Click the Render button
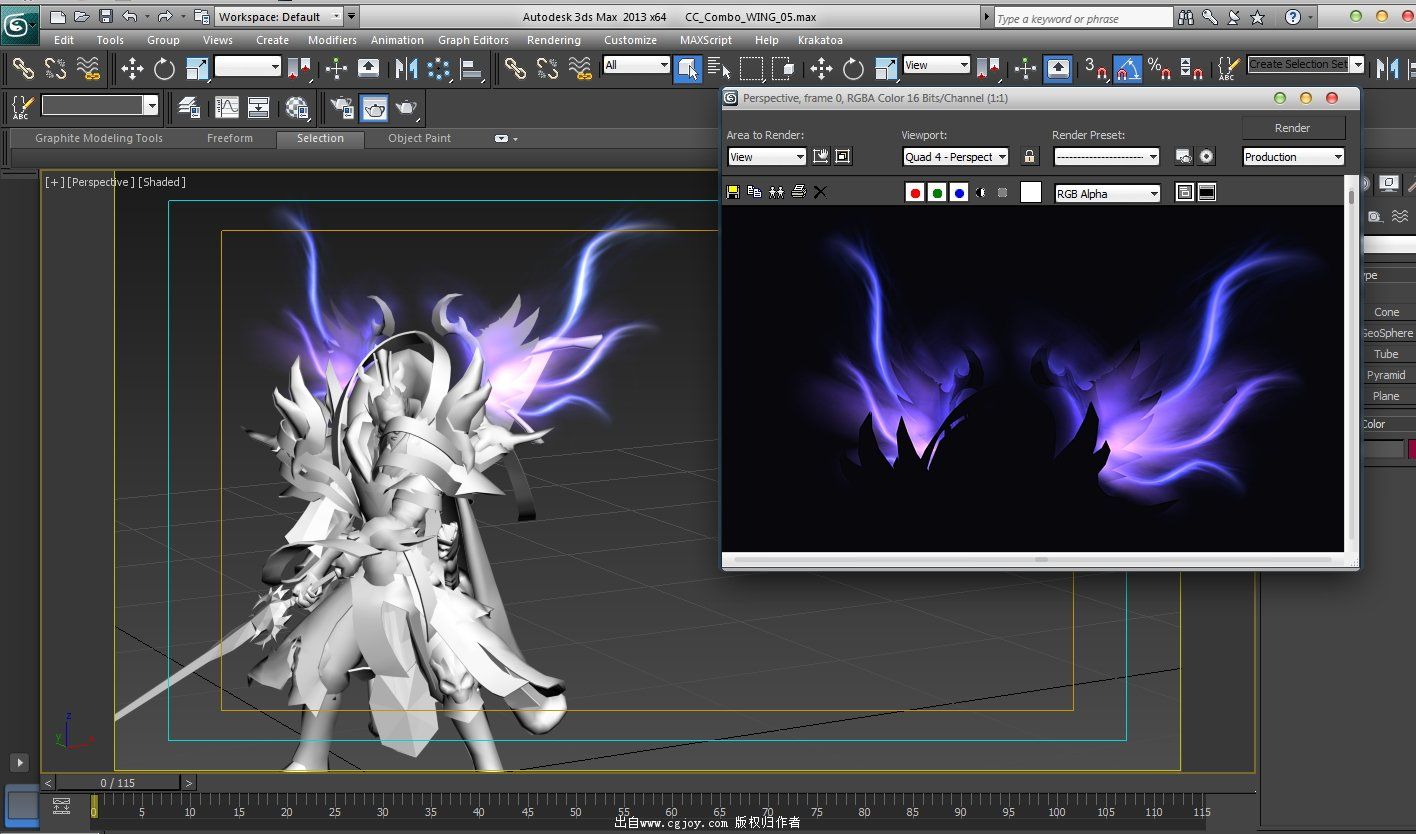The width and height of the screenshot is (1416, 834). pos(1293,128)
